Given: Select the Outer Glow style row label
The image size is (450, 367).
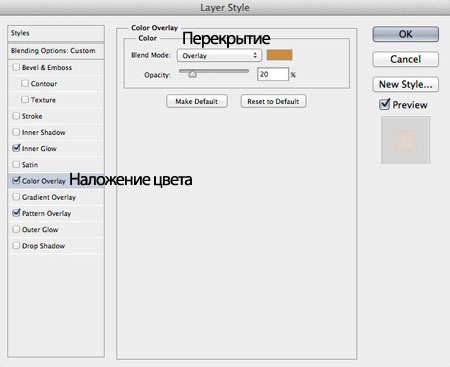Looking at the screenshot, I should 40,230.
